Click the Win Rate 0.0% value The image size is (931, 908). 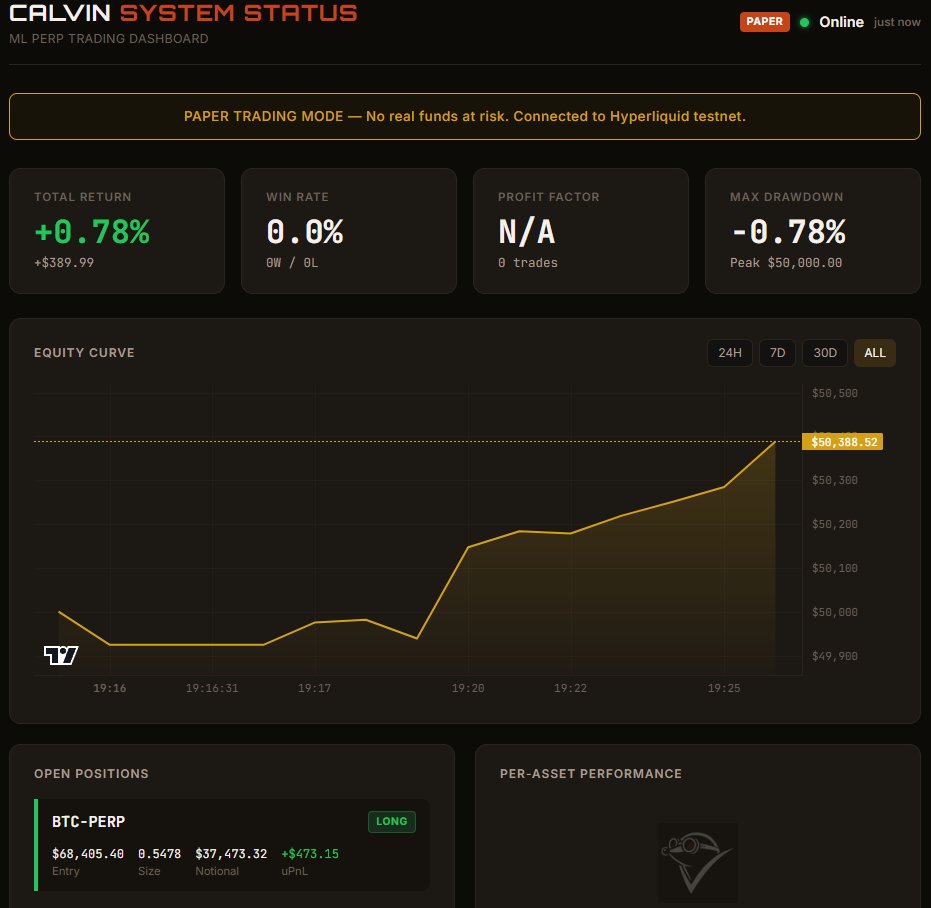(305, 232)
